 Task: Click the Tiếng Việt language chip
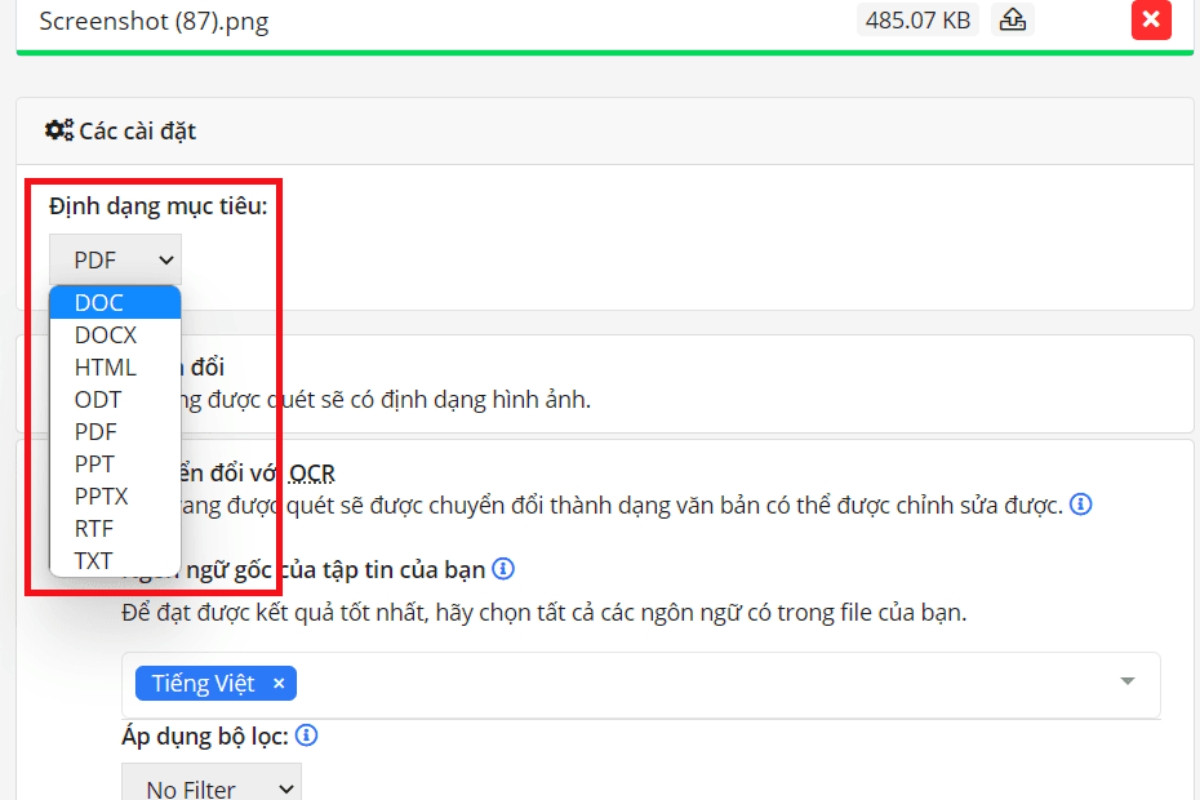(216, 684)
